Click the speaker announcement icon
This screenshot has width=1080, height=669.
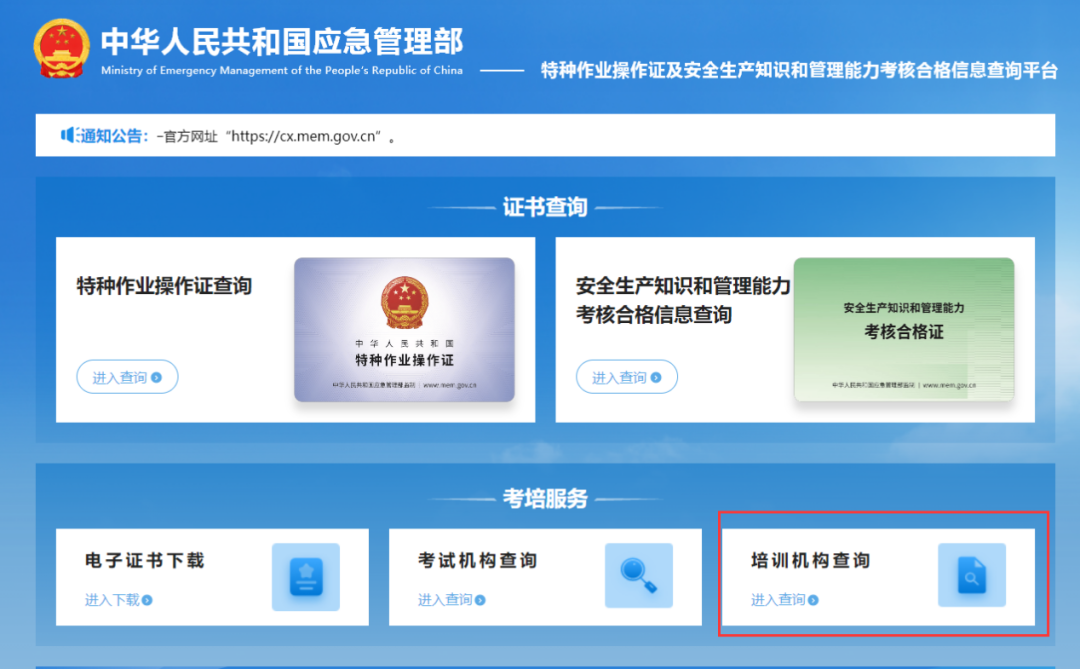tap(69, 135)
